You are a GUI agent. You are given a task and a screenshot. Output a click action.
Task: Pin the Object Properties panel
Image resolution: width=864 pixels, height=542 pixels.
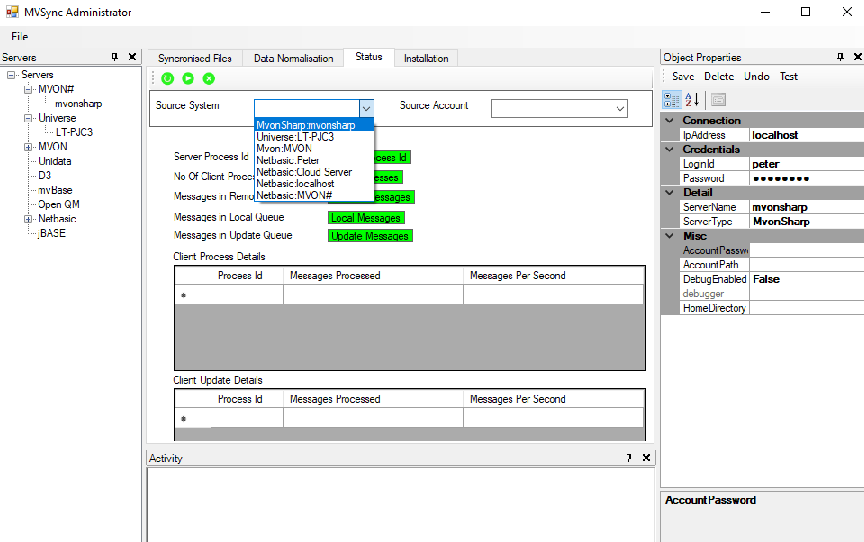(x=840, y=57)
